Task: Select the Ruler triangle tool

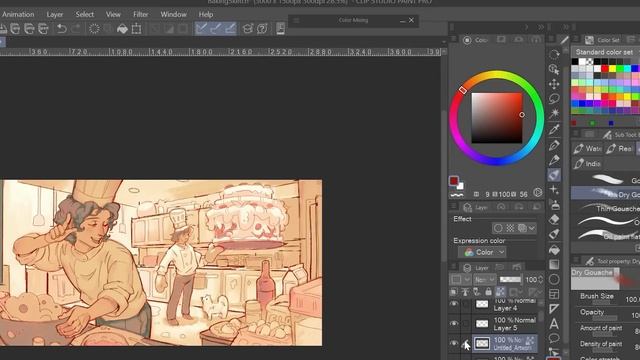Action: 554,309
